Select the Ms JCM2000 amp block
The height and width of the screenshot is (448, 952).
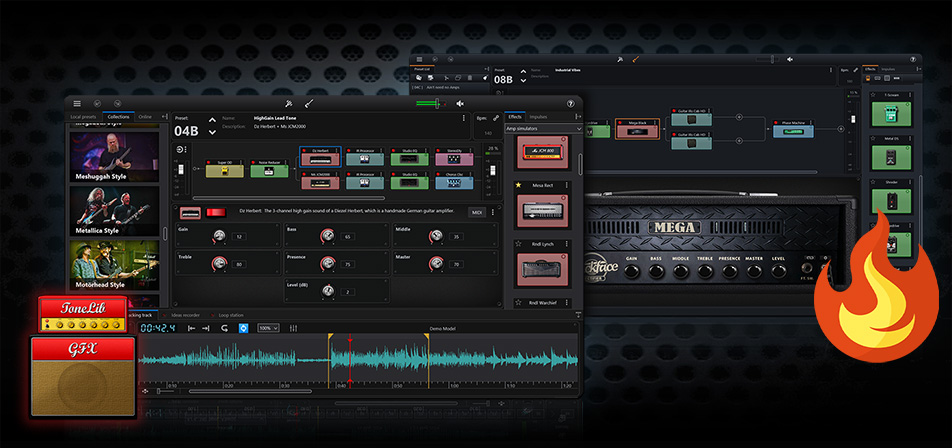tap(320, 180)
